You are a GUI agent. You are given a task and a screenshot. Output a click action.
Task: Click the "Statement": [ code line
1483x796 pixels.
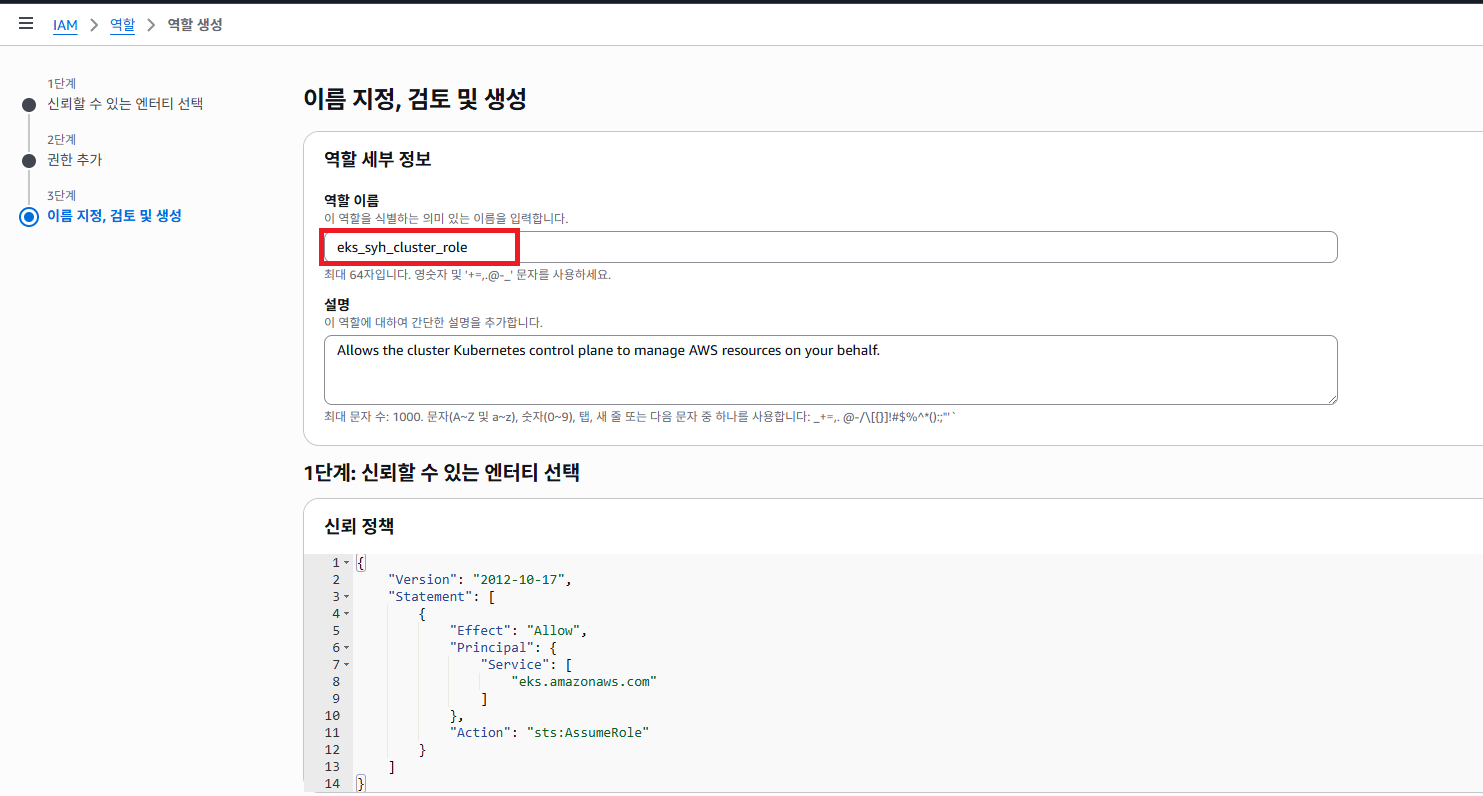coord(441,597)
